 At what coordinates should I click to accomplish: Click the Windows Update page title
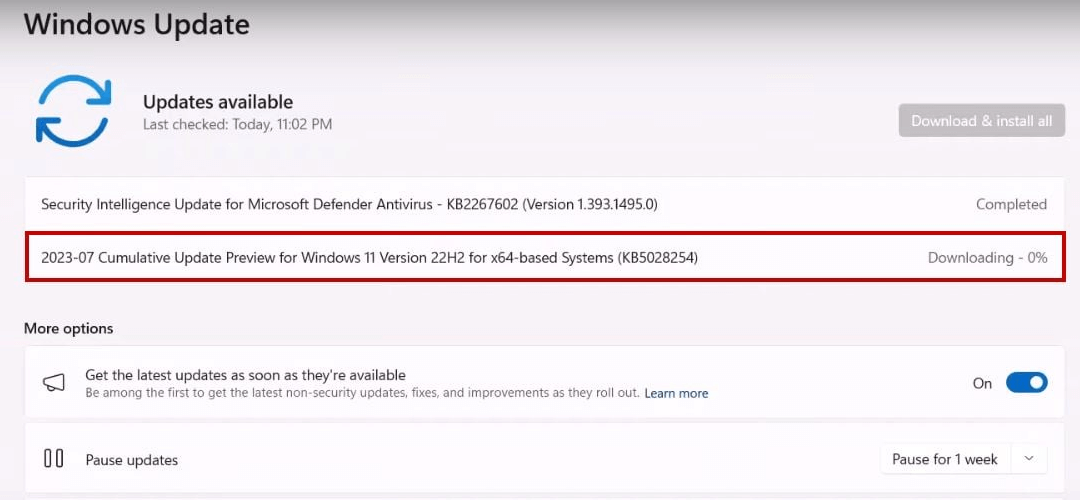(136, 24)
